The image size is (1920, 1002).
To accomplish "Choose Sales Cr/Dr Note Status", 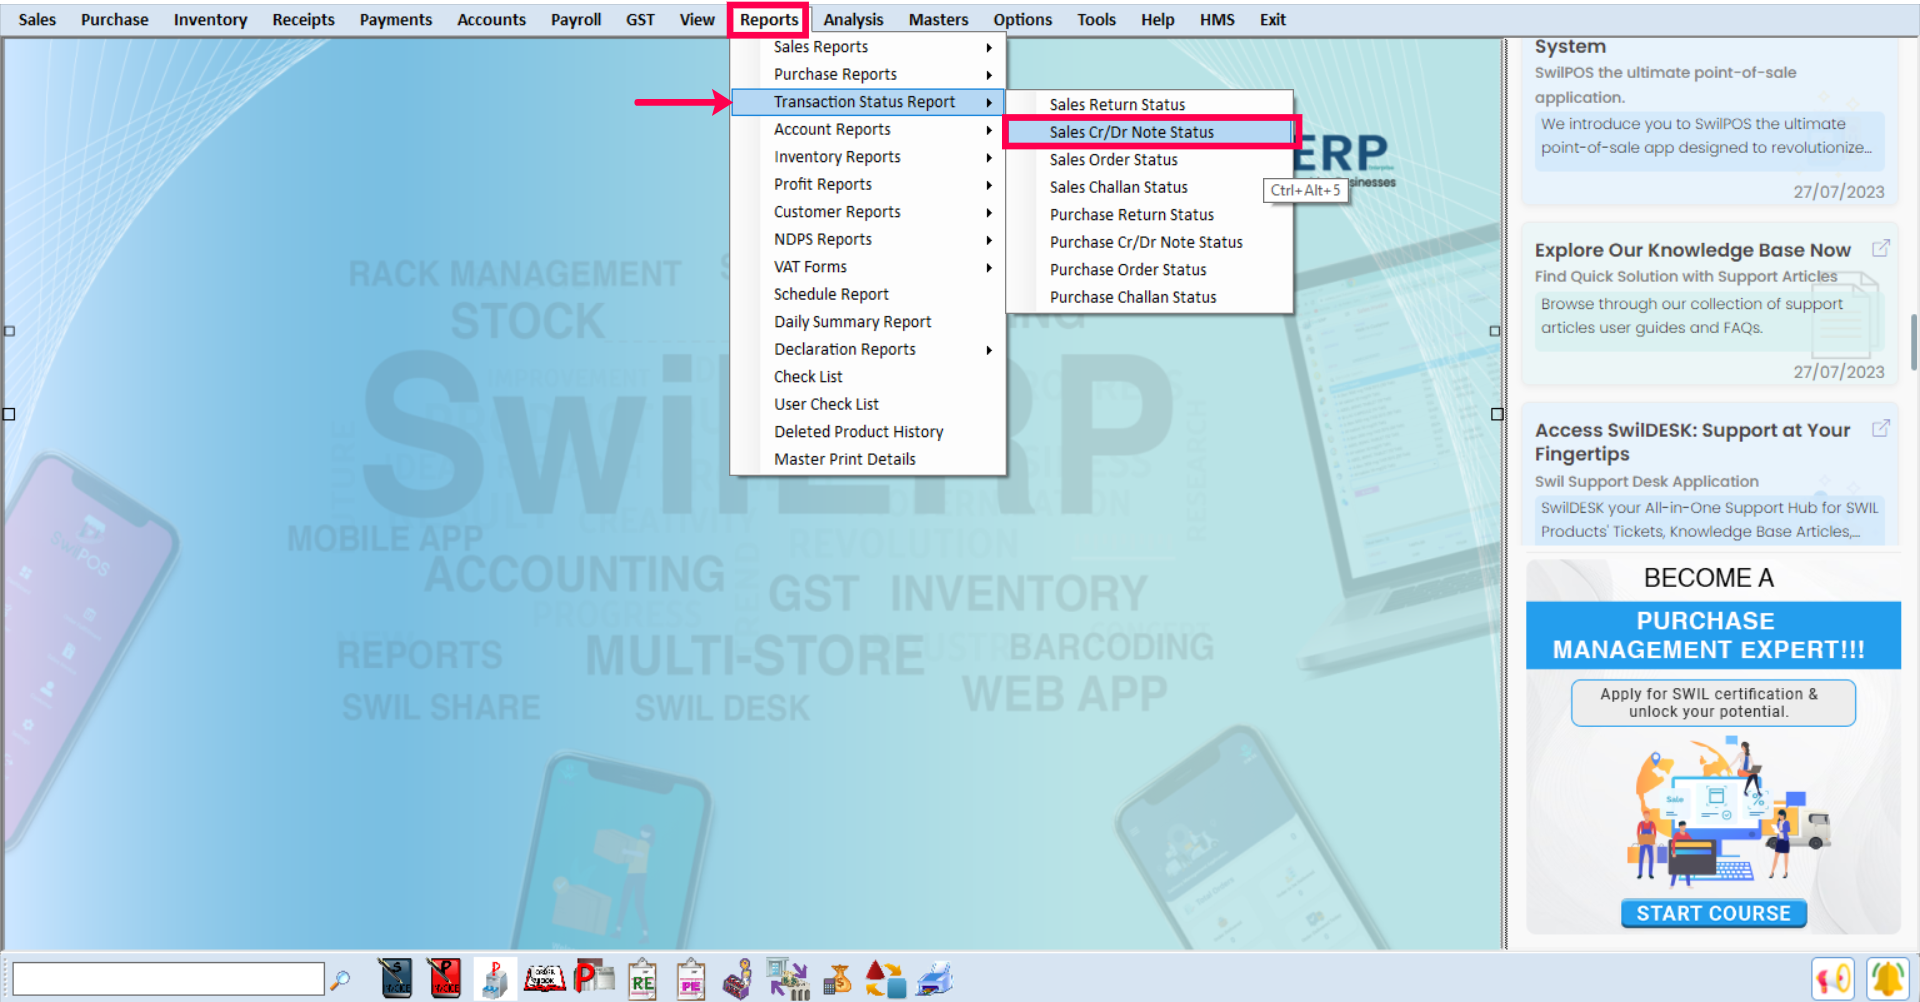I will click(1150, 132).
